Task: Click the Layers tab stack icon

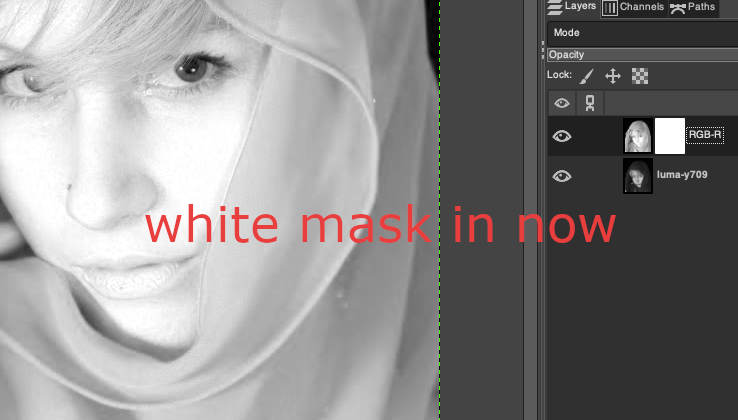Action: tap(555, 8)
